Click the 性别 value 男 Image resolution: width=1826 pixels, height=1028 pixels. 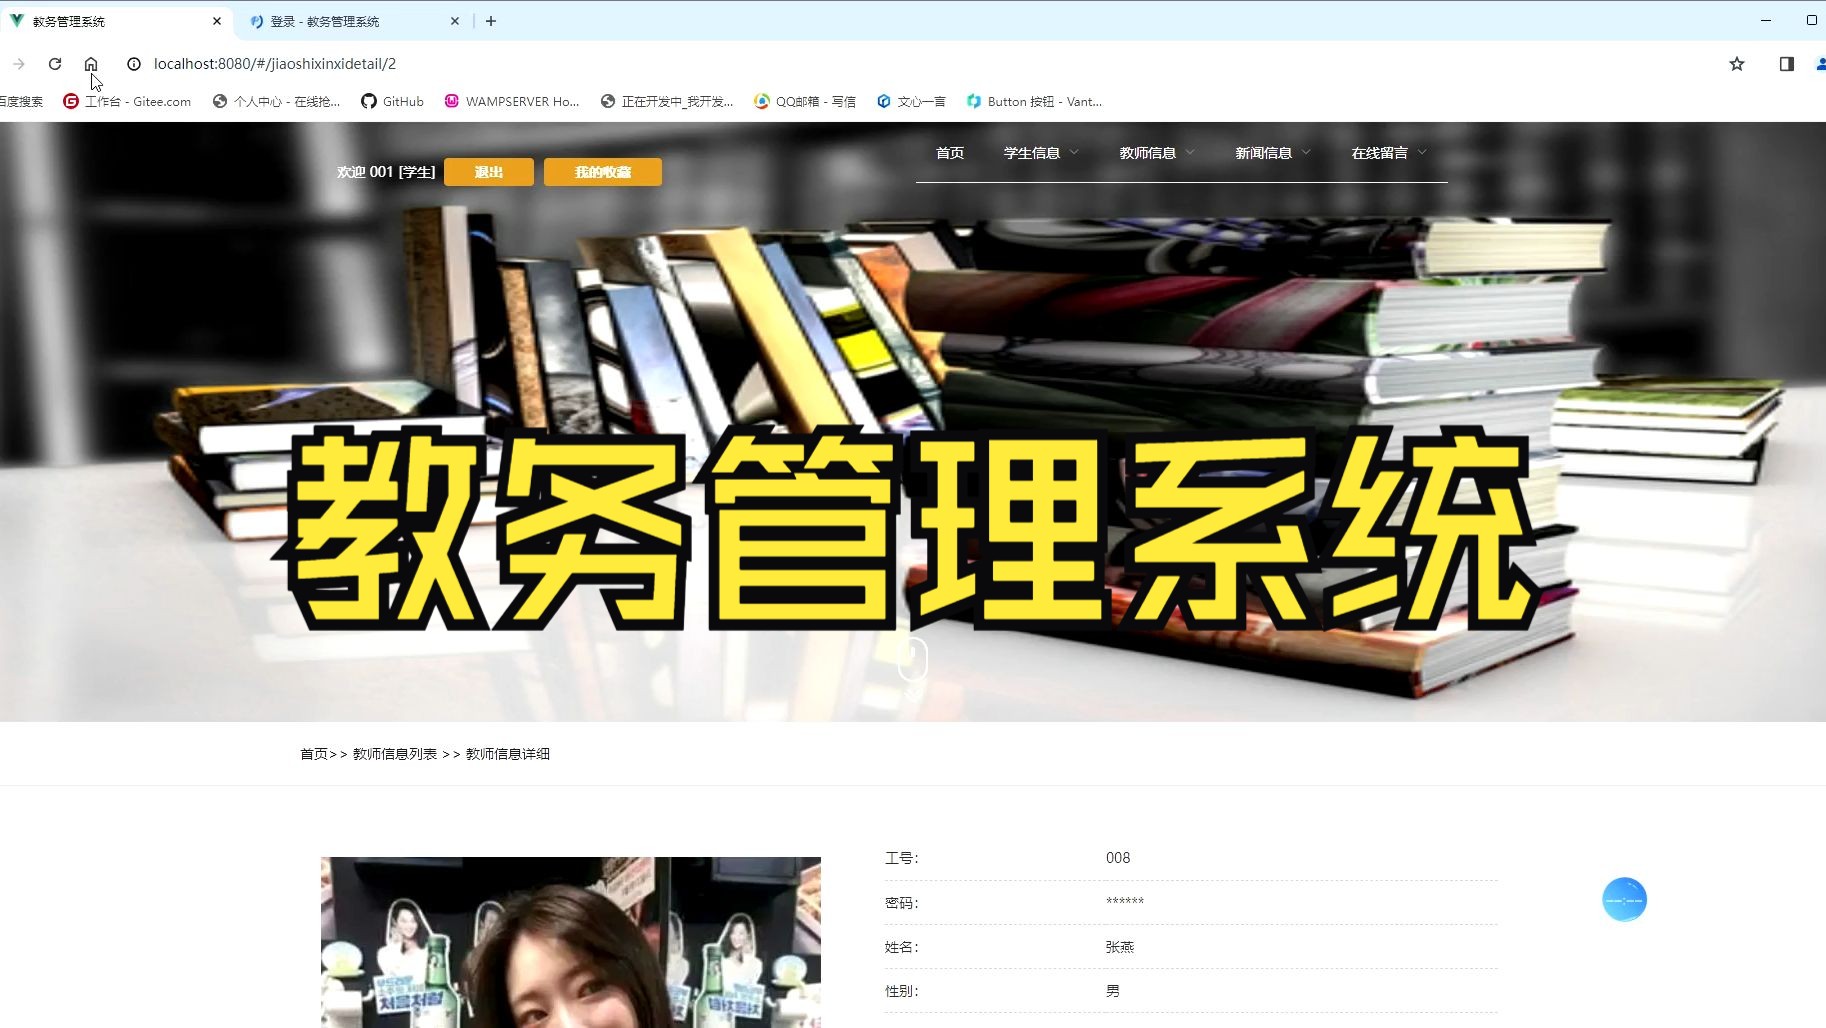coord(1113,991)
